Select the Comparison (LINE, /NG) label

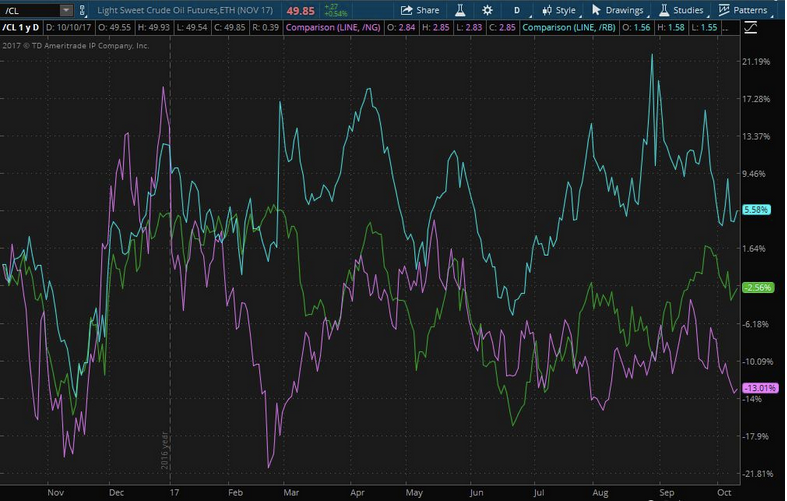[333, 27]
